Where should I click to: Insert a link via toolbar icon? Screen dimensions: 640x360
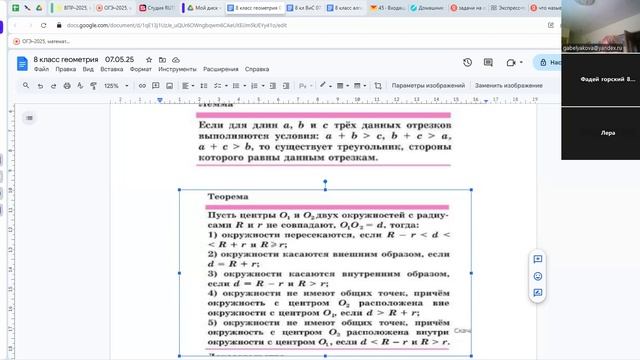point(142,86)
